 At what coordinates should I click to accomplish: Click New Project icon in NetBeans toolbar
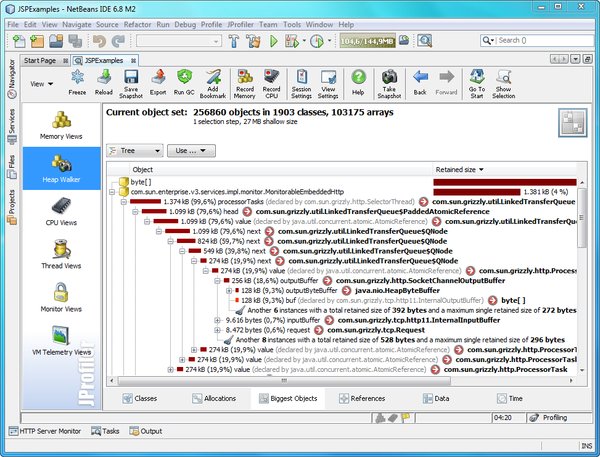pos(38,41)
